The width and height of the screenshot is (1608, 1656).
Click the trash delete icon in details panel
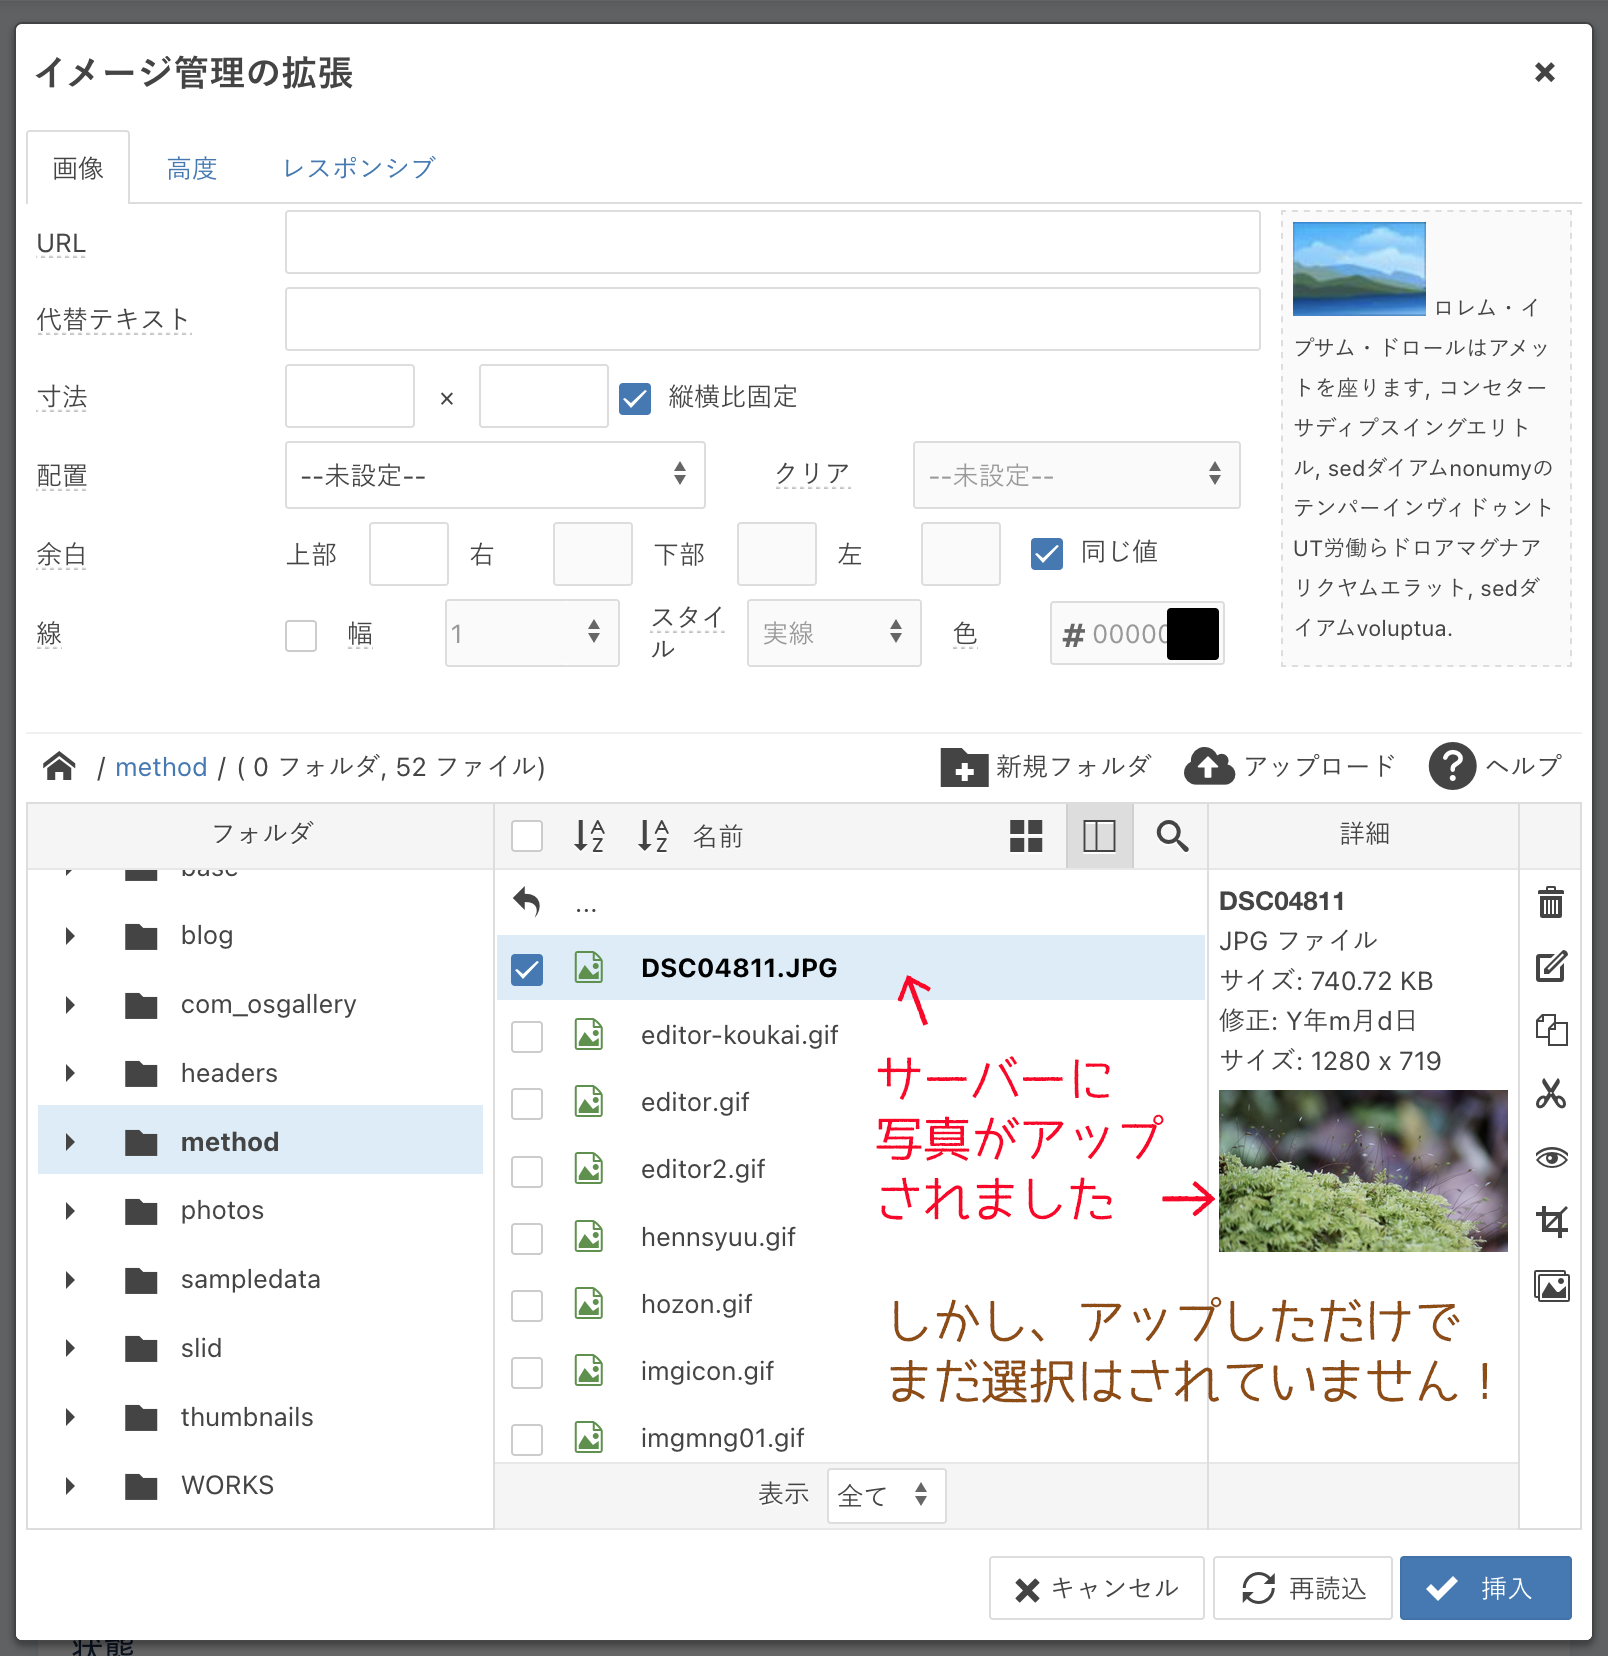tap(1550, 902)
